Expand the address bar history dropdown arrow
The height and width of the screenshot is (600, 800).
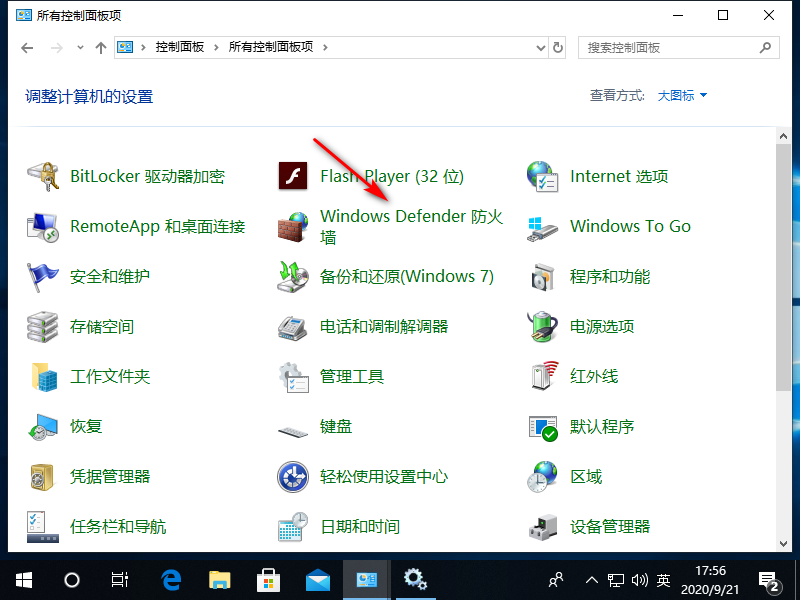tap(539, 47)
